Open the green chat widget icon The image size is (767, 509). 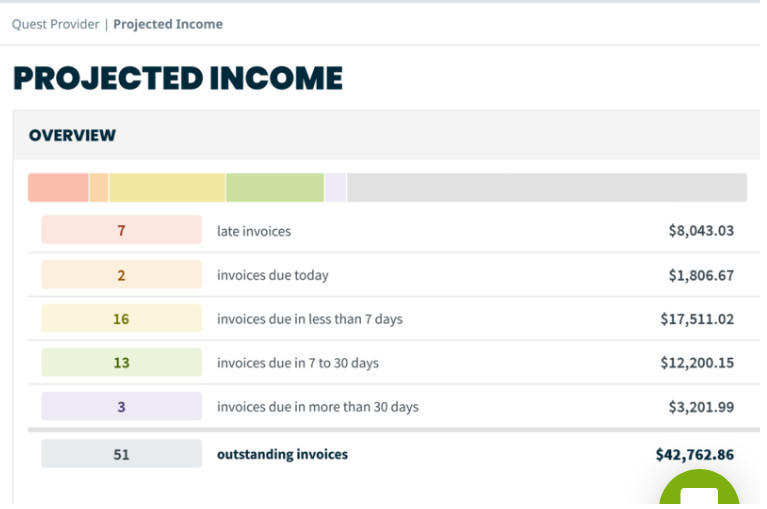(699, 488)
